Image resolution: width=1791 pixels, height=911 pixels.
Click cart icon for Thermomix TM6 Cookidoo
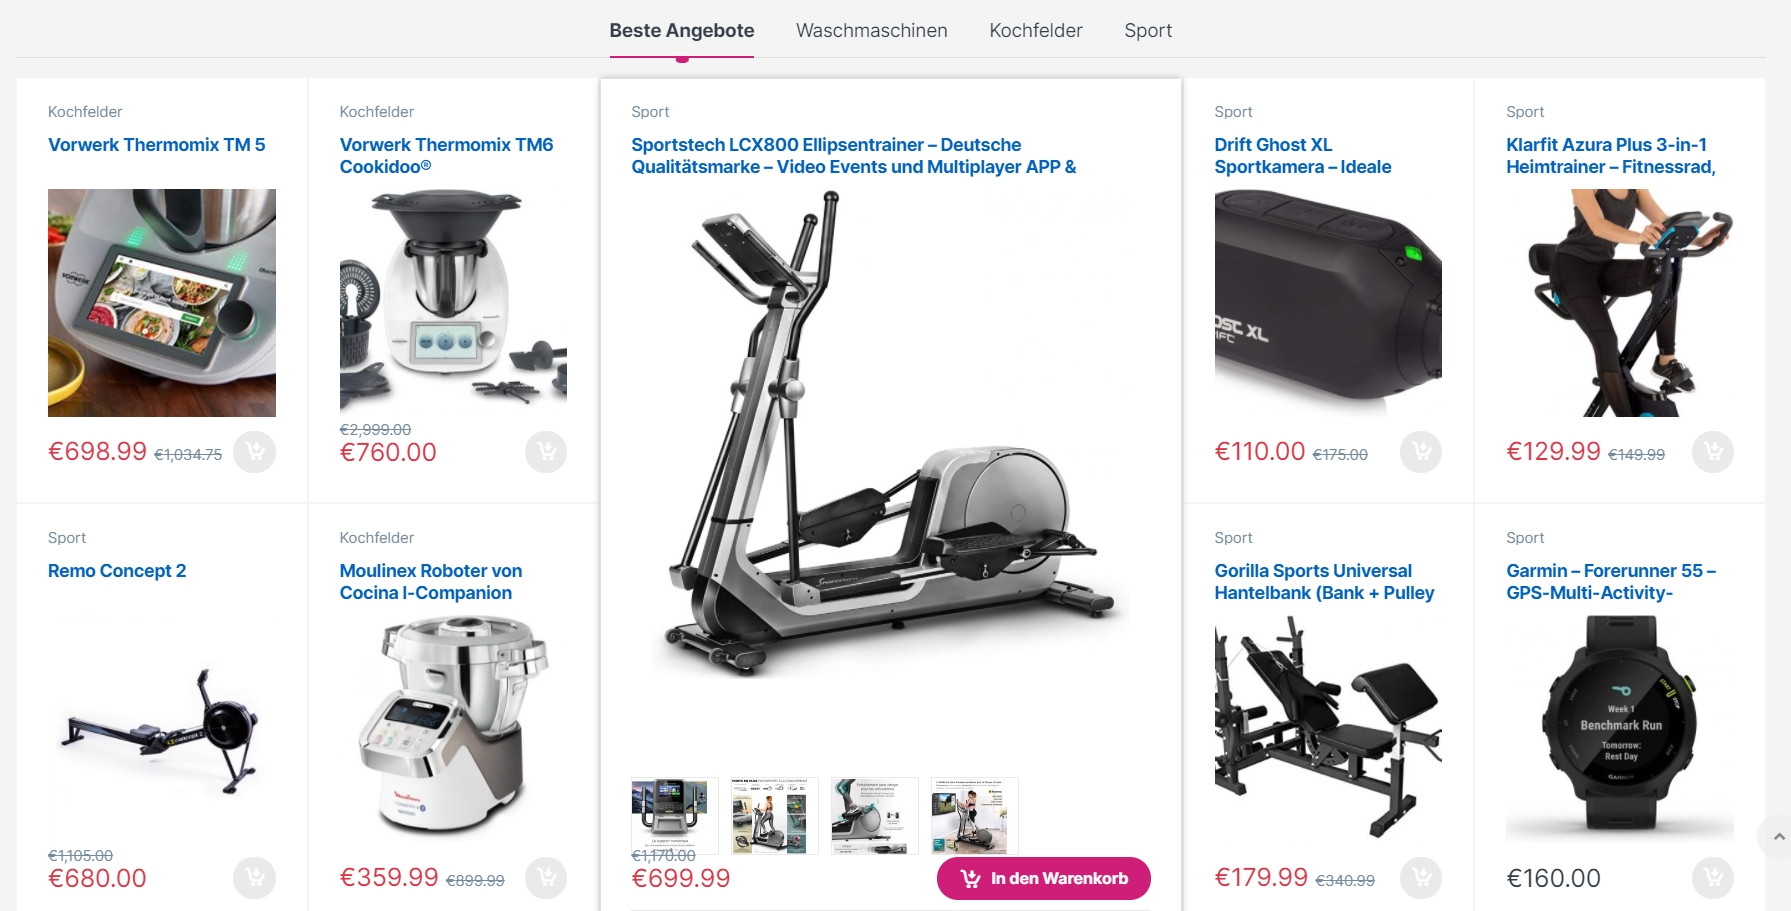pos(546,452)
